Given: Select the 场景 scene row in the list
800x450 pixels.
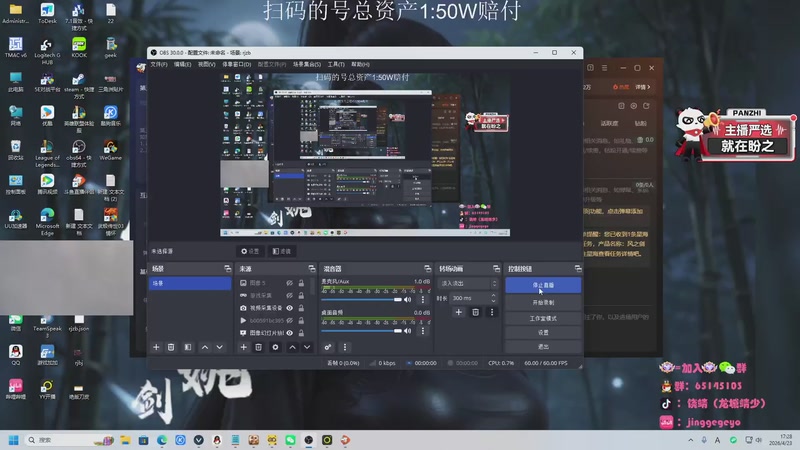Looking at the screenshot, I should (190, 283).
